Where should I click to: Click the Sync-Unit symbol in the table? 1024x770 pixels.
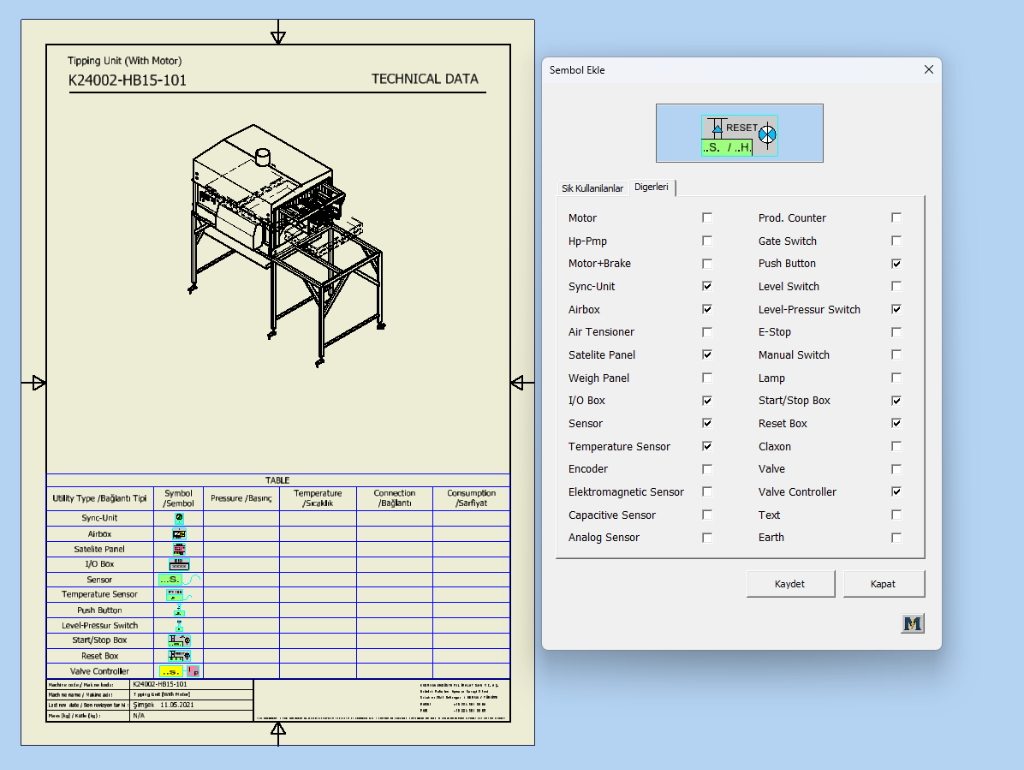click(x=179, y=518)
